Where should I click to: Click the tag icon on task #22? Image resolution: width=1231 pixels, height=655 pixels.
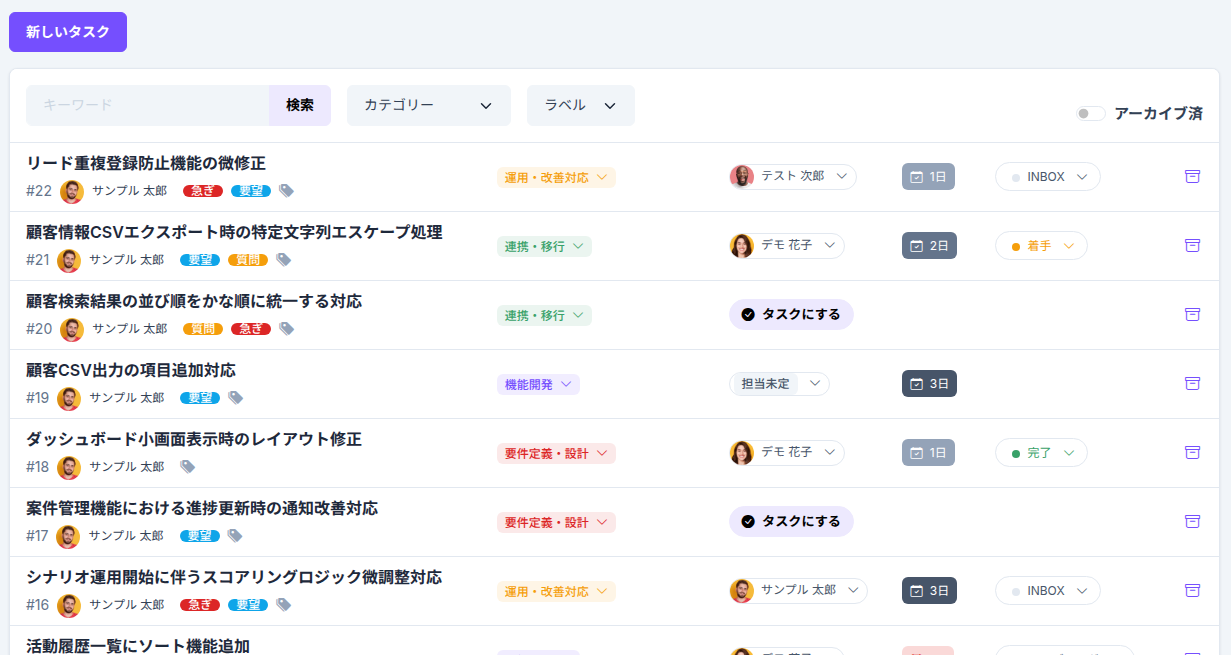(x=286, y=190)
